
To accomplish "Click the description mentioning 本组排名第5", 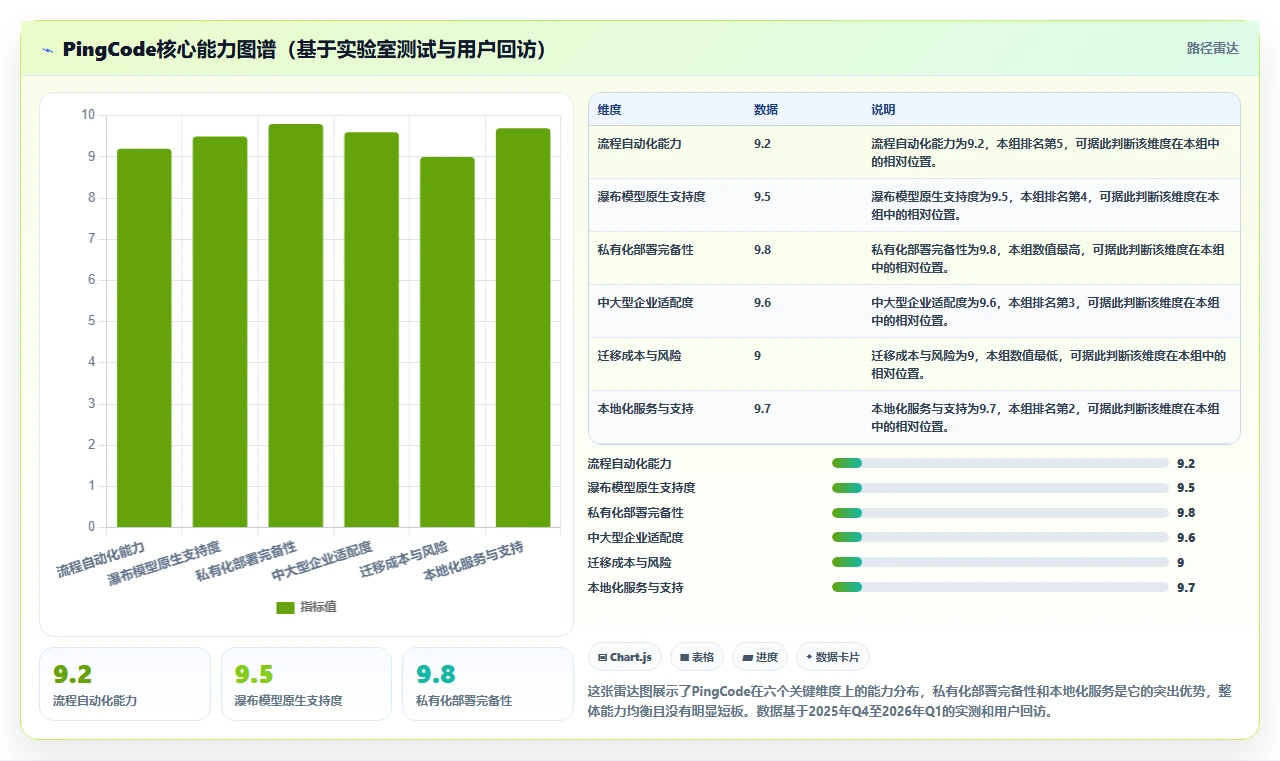I will pos(1046,152).
